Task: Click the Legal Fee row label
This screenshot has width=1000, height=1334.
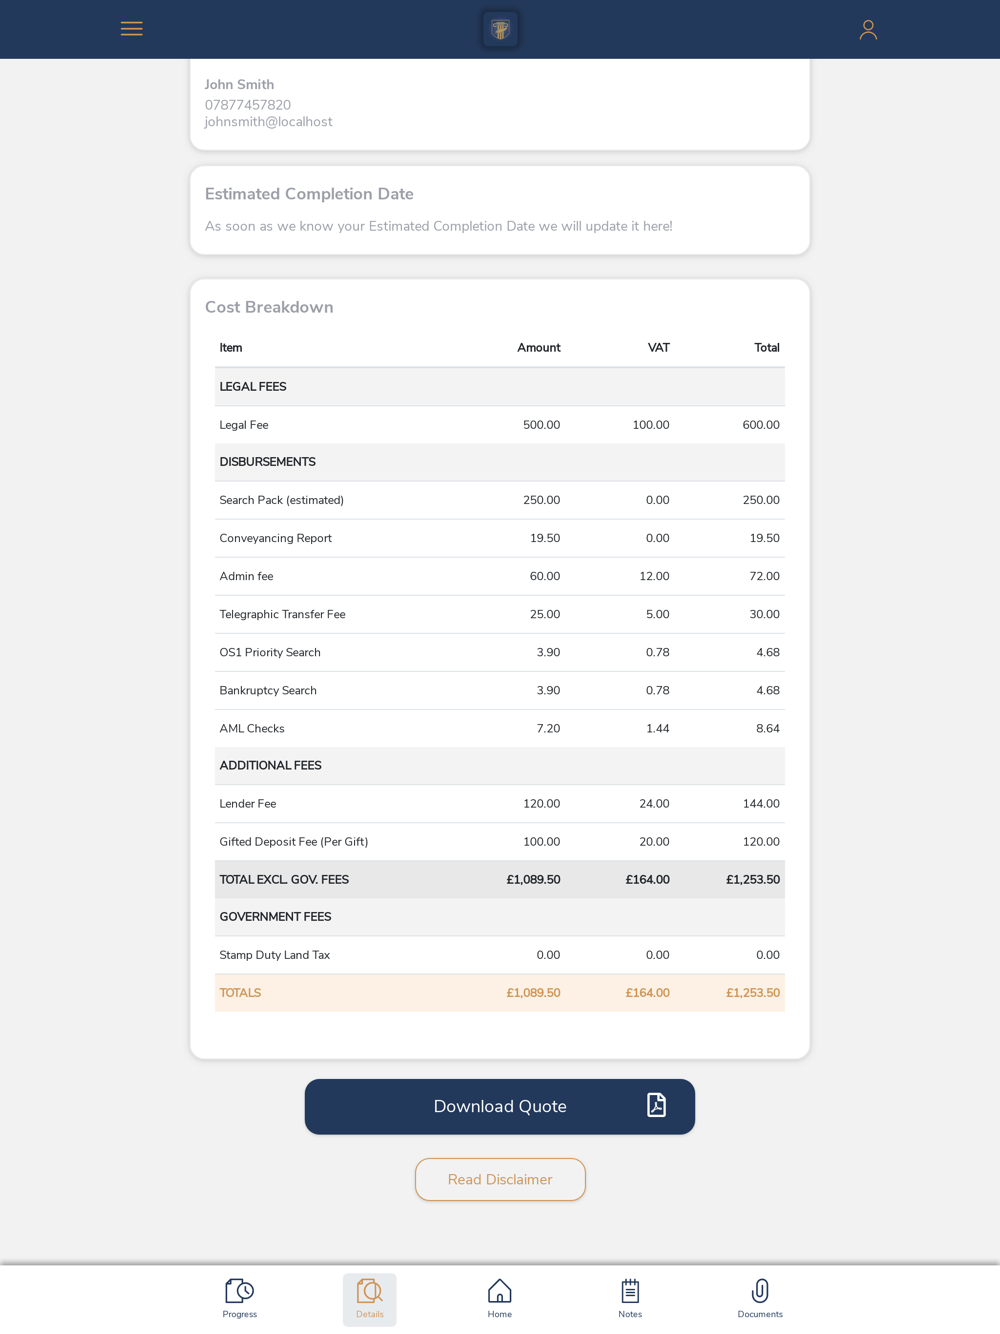Action: (x=244, y=425)
